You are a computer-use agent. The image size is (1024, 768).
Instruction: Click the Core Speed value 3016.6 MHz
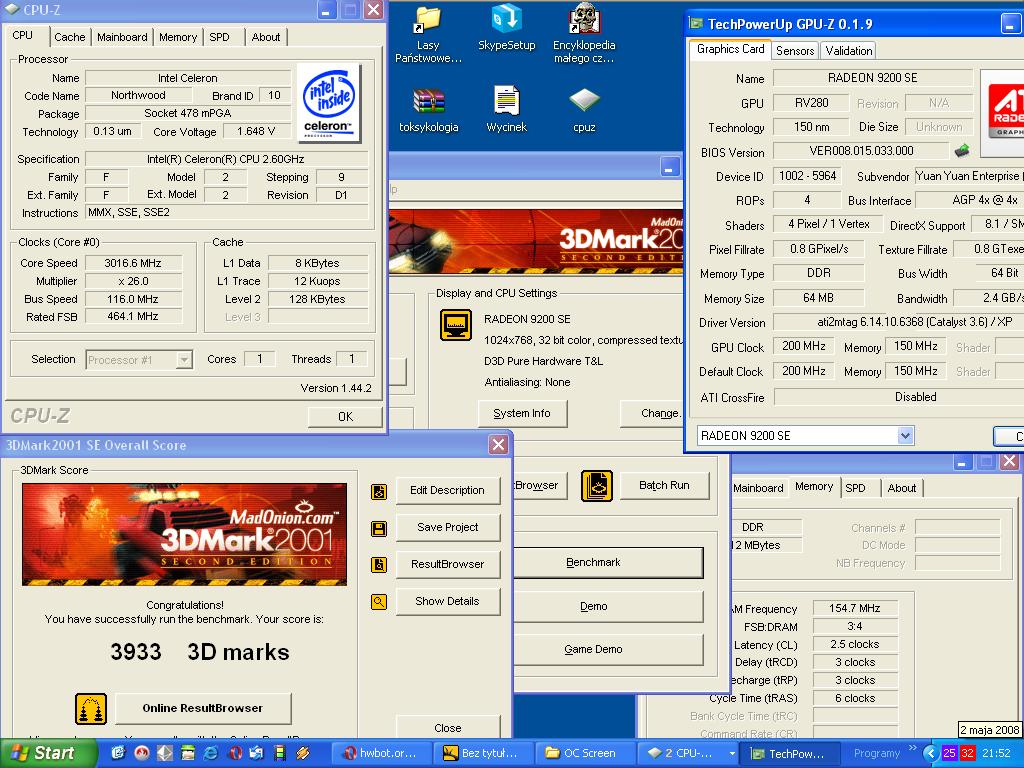pos(133,263)
